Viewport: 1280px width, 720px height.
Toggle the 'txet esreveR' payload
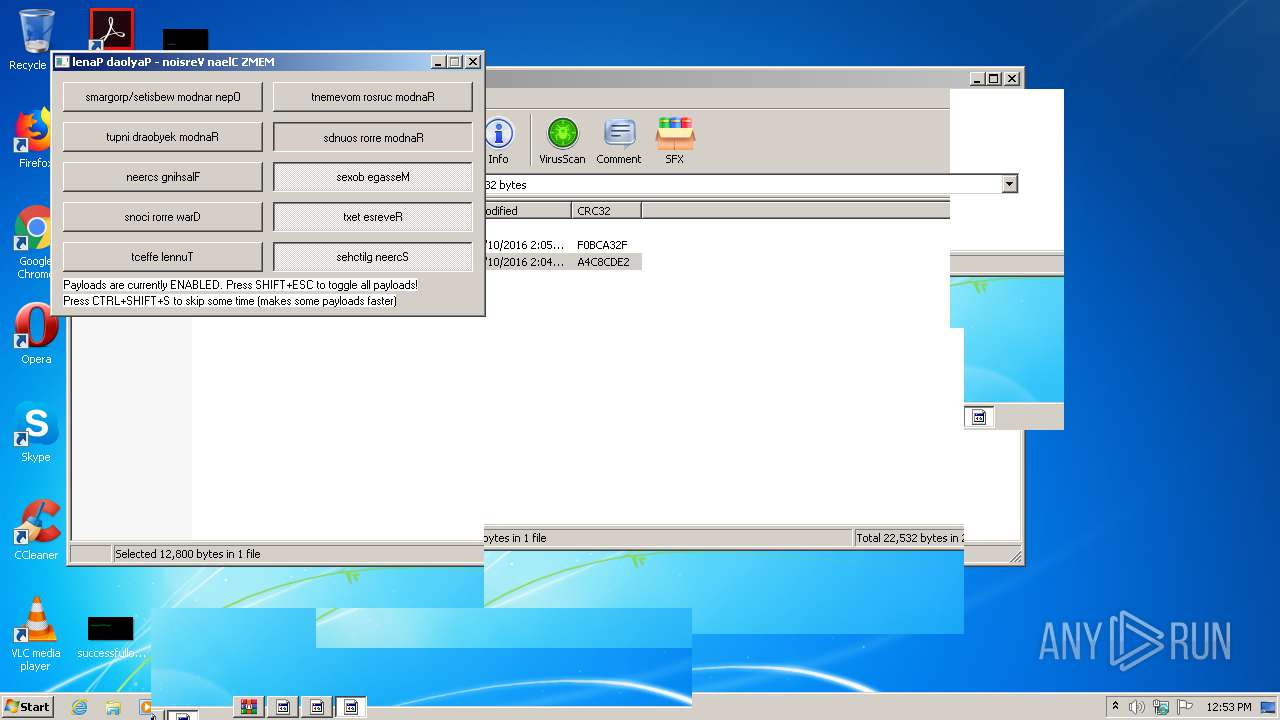[x=373, y=217]
